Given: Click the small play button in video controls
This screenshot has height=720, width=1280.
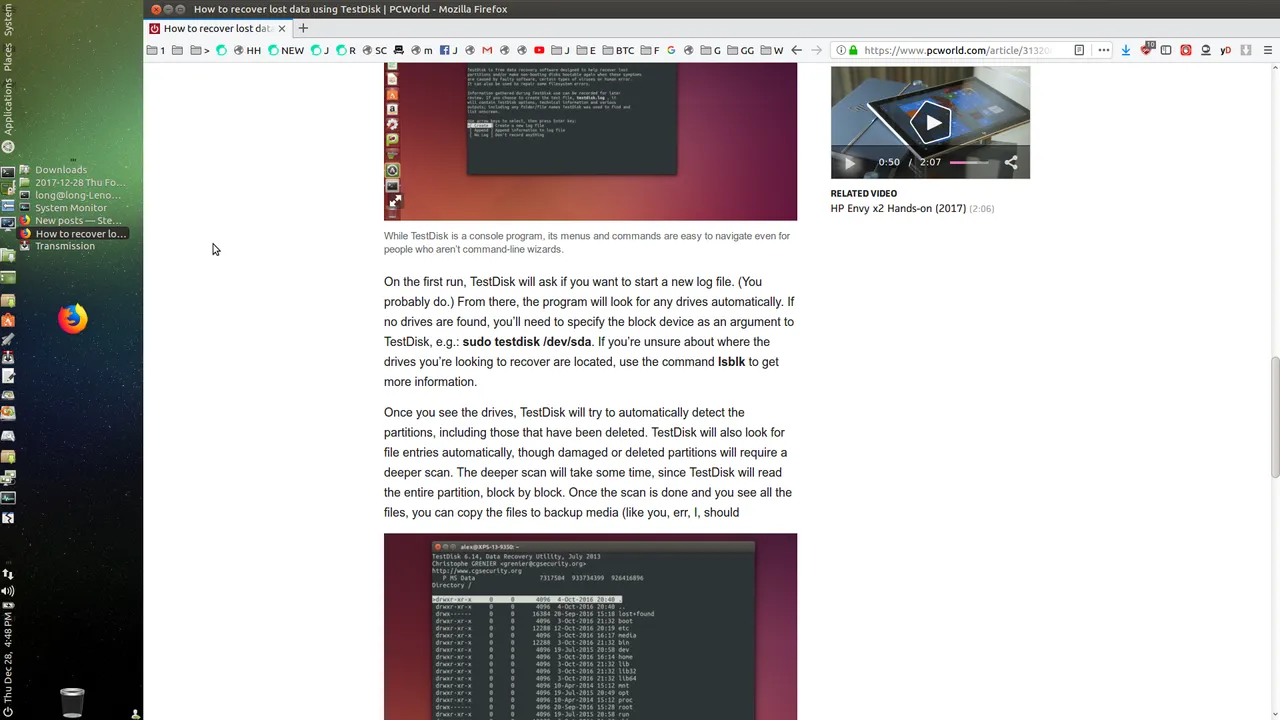Looking at the screenshot, I should [849, 163].
